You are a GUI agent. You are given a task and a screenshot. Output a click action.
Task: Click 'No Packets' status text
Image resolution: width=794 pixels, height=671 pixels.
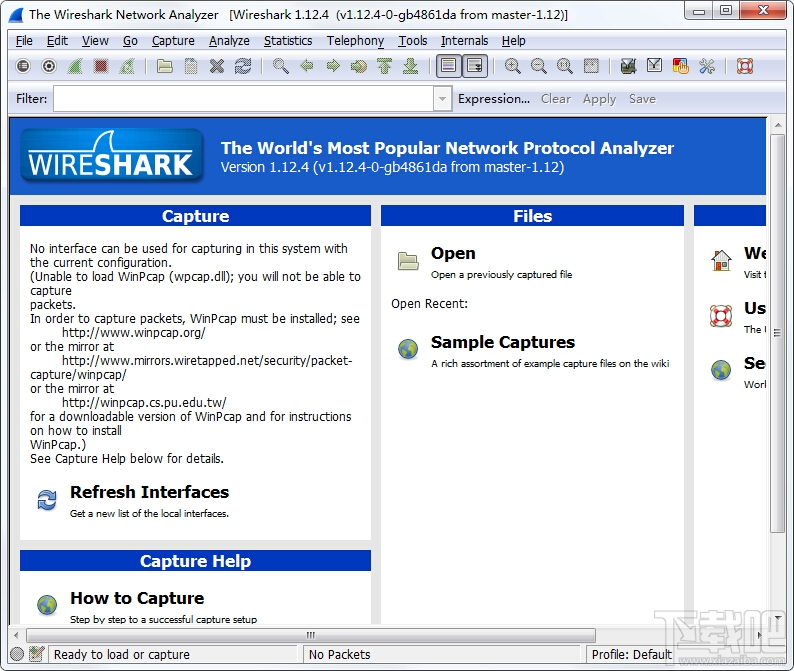pyautogui.click(x=339, y=655)
